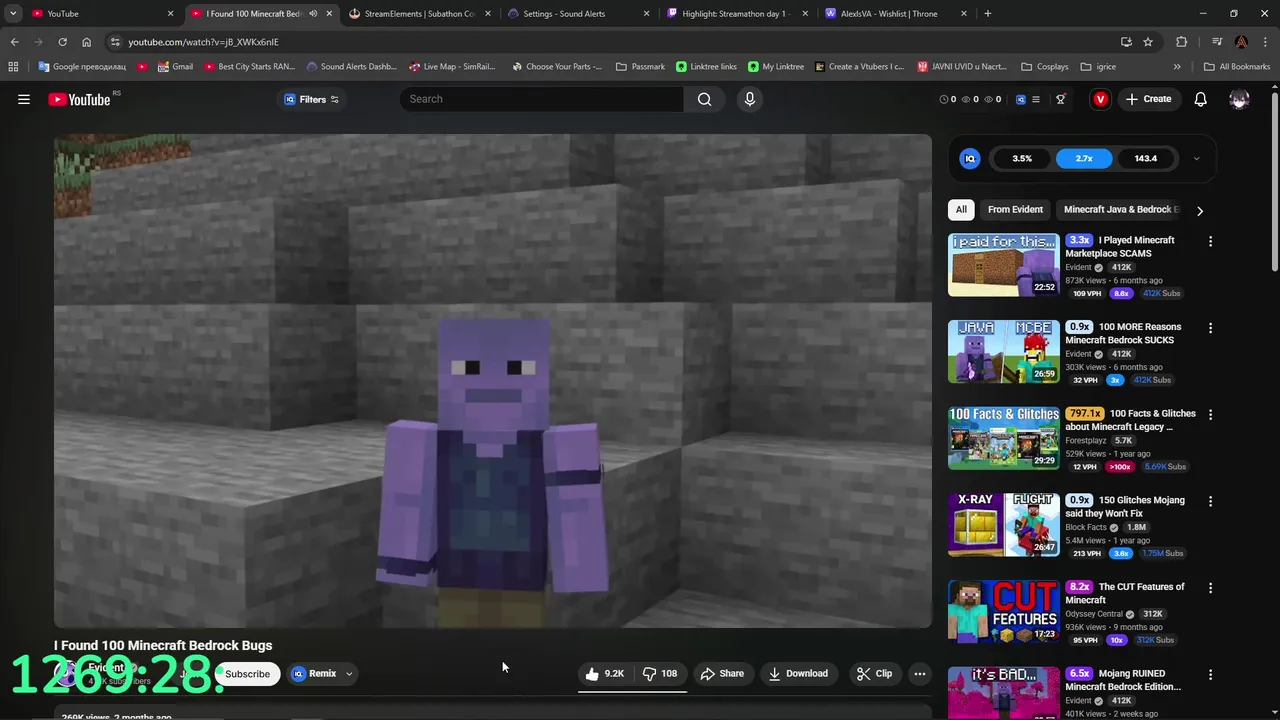This screenshot has width=1280, height=720.
Task: Select the 3.5% stat pill
Action: tap(1022, 158)
